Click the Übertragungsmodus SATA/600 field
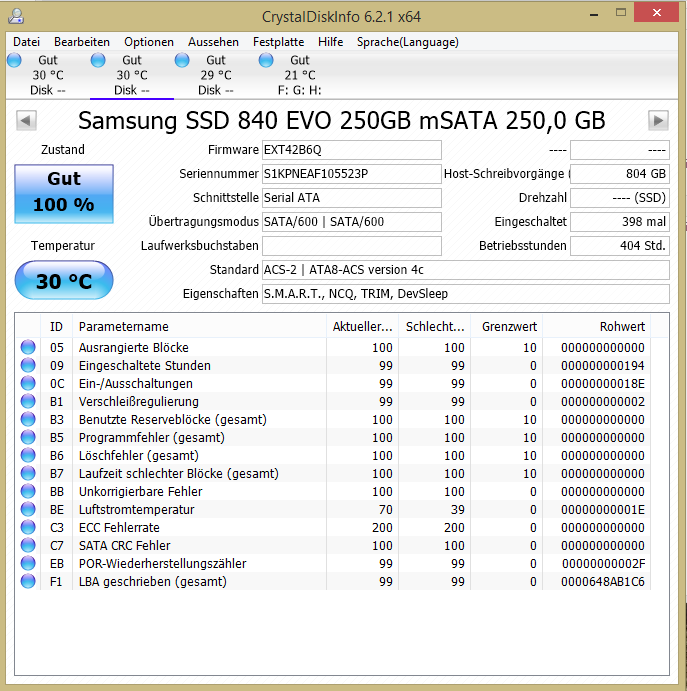 pos(352,222)
